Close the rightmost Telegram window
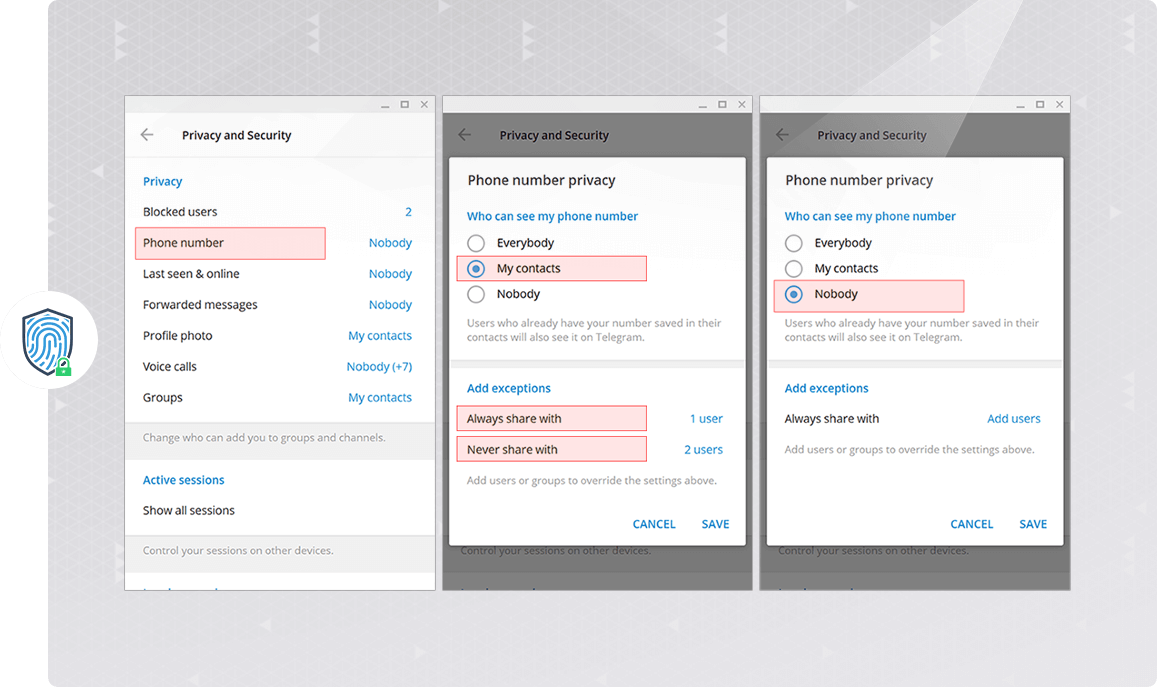This screenshot has width=1157, height=687. point(1059,104)
